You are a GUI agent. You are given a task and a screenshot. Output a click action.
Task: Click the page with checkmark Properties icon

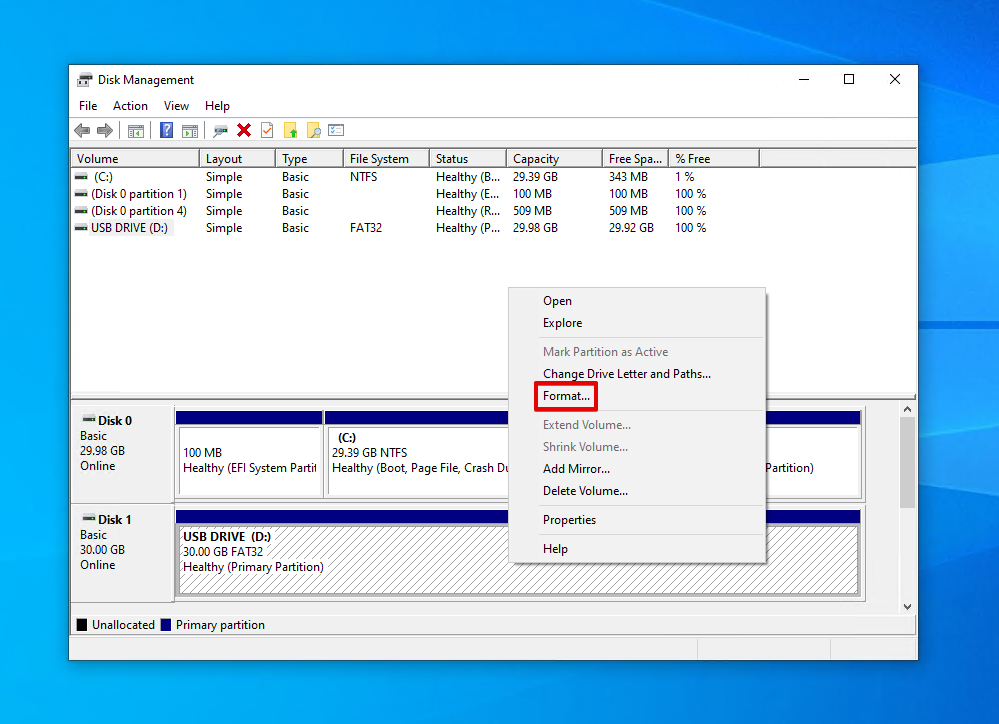pyautogui.click(x=267, y=131)
